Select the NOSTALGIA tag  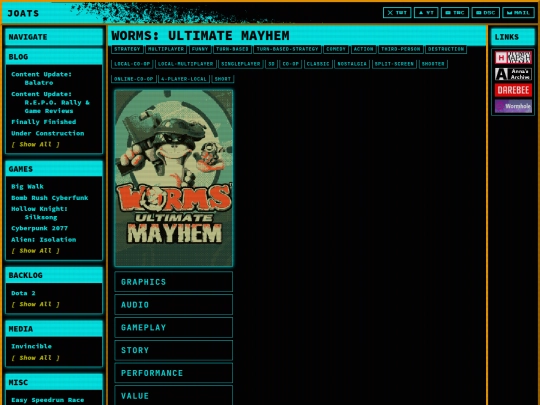(352, 64)
